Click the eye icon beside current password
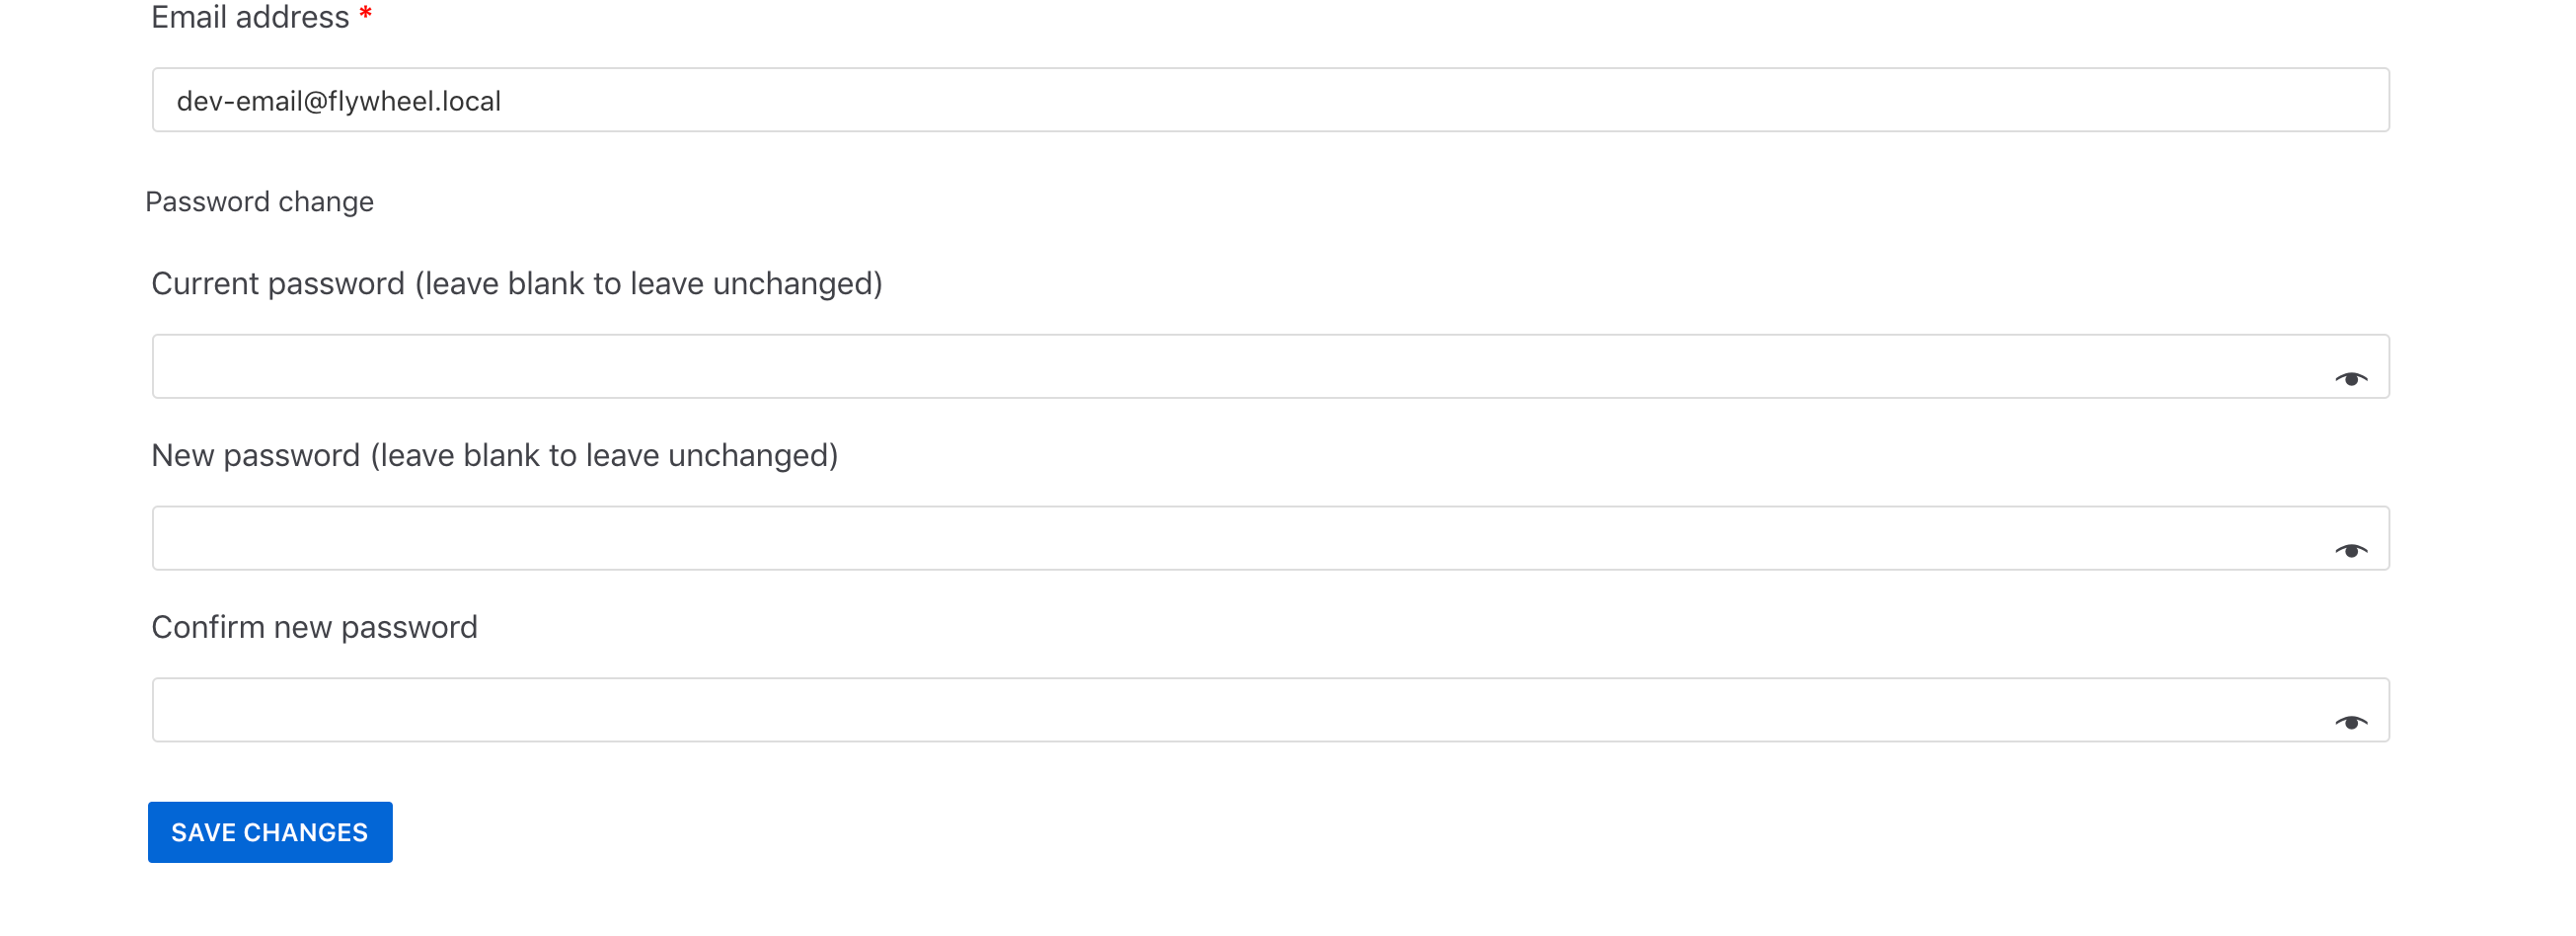The image size is (2576, 936). tap(2353, 377)
